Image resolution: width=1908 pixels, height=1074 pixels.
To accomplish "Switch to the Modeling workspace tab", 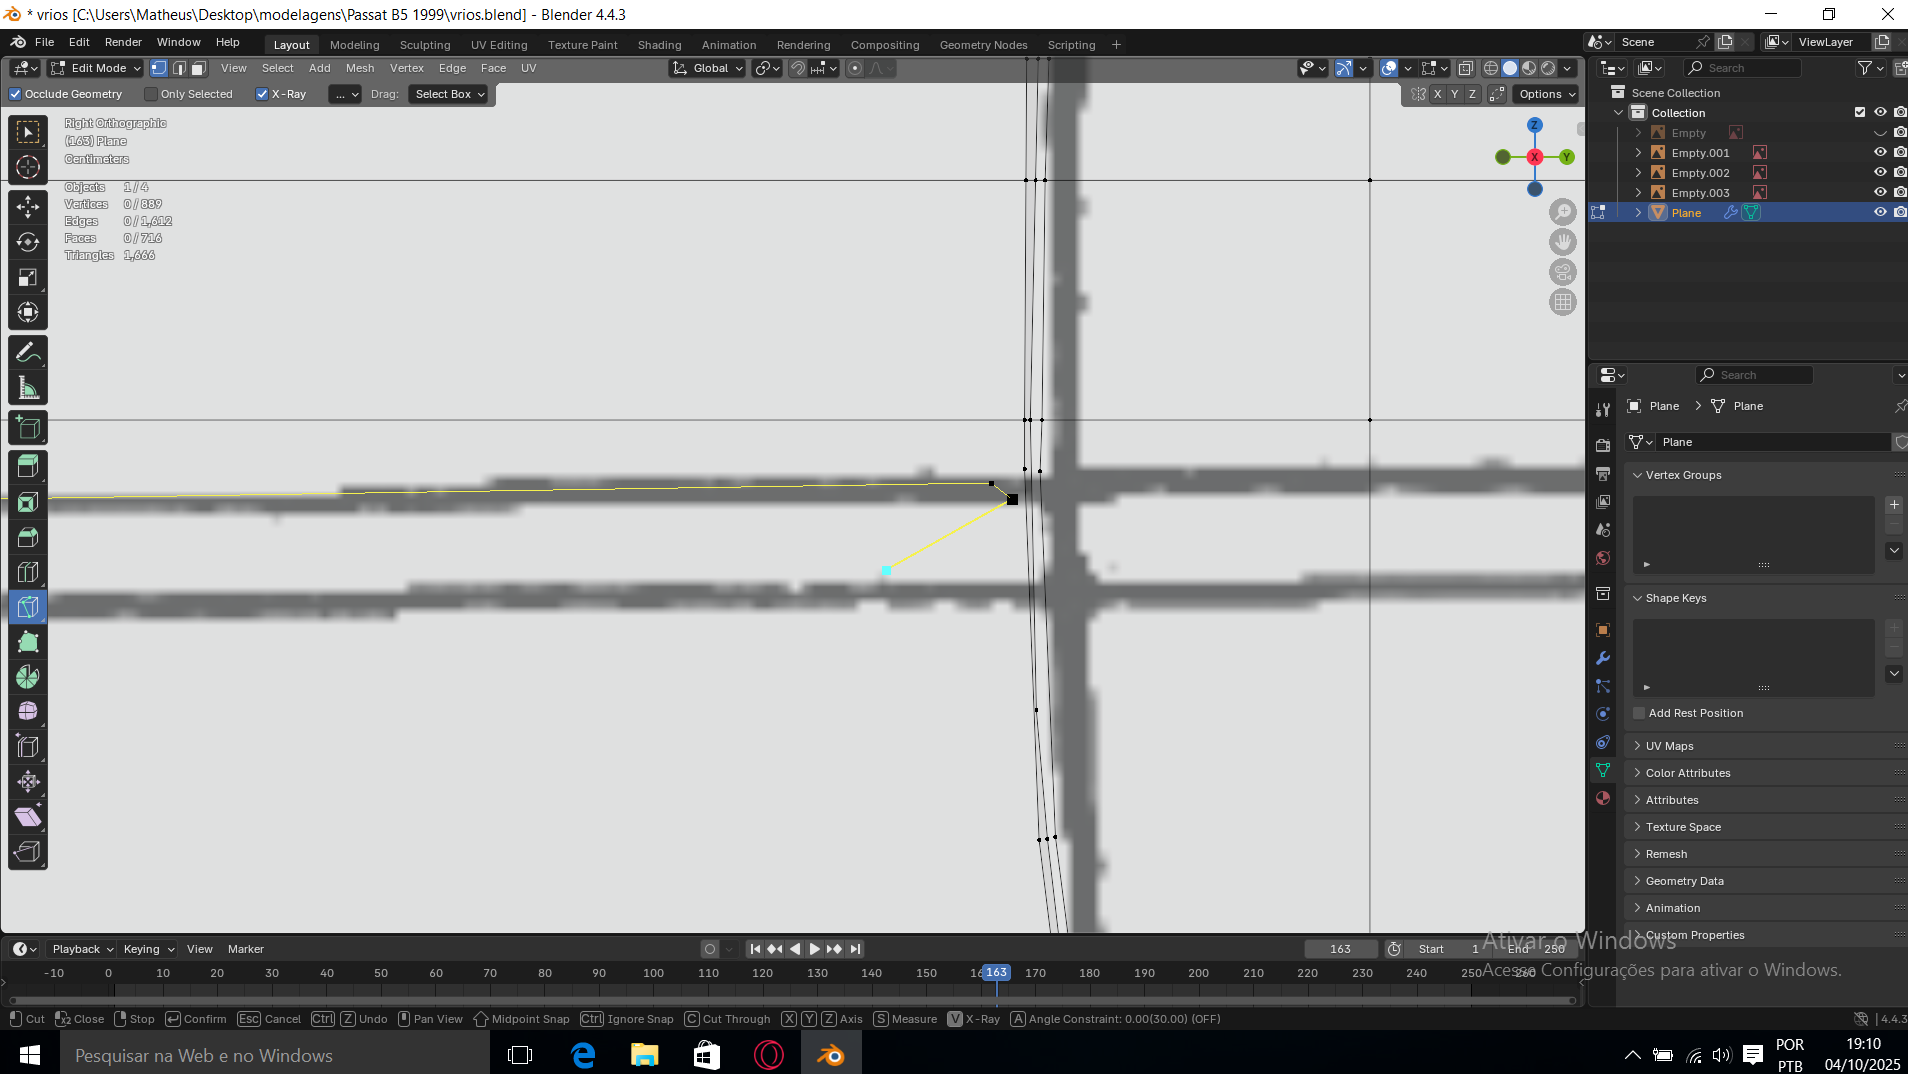I will tap(355, 45).
